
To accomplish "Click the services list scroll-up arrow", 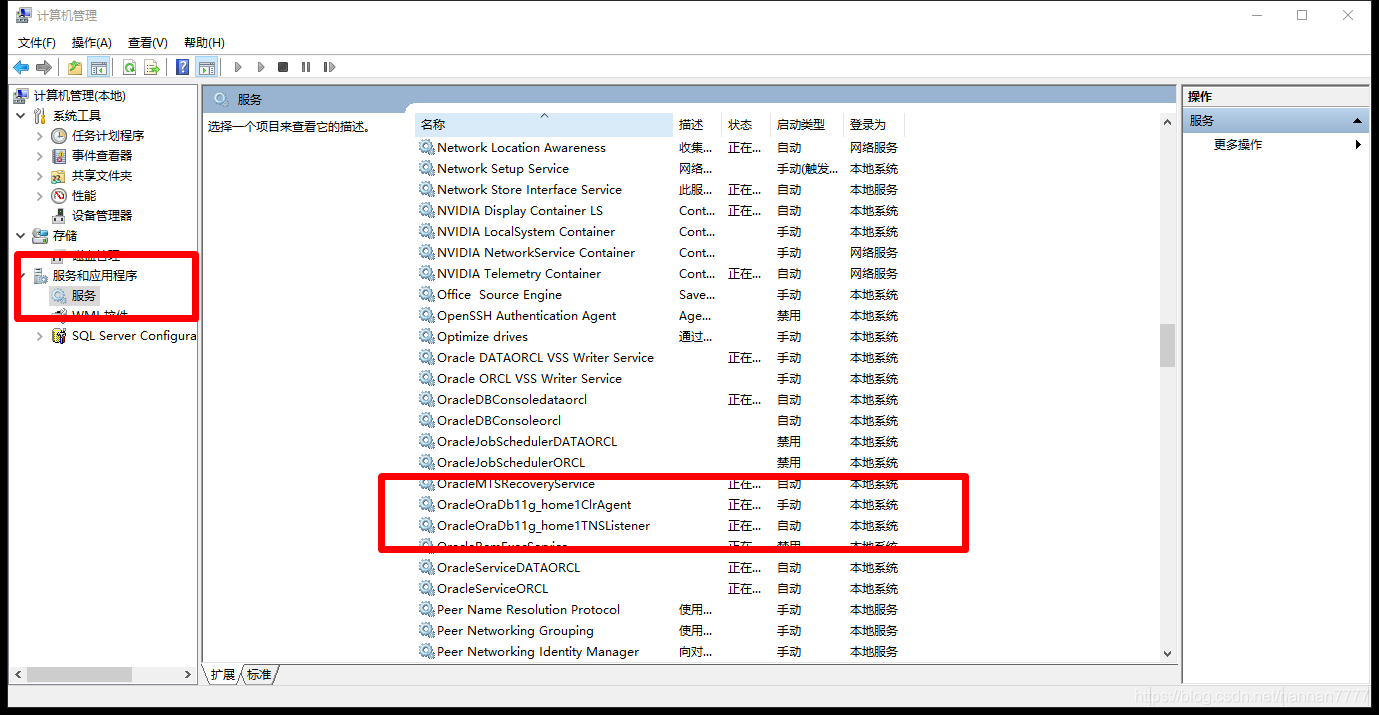I will click(1167, 121).
